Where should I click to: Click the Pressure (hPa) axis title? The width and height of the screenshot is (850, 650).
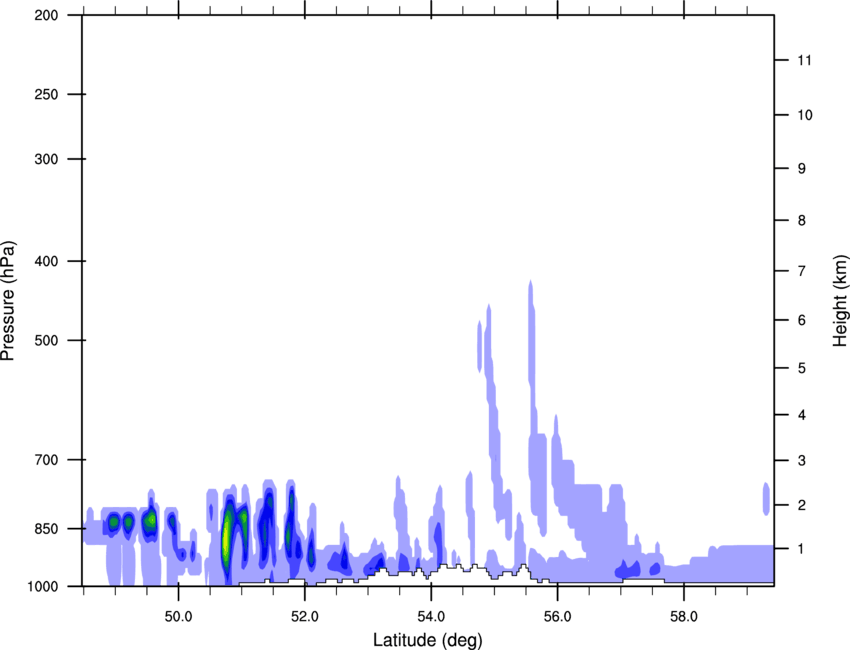(8, 301)
